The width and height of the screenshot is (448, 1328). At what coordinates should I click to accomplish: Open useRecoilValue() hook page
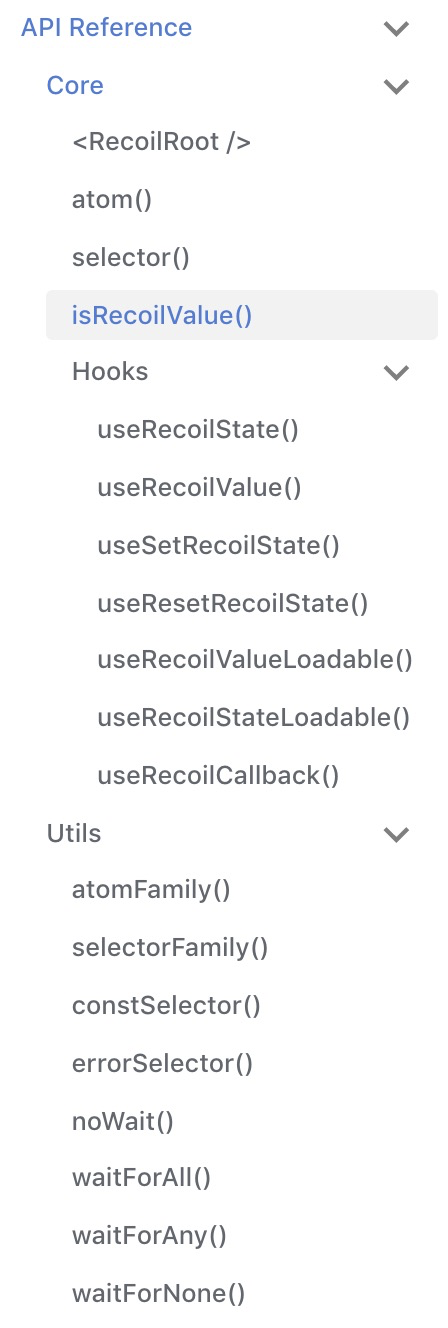coord(200,488)
